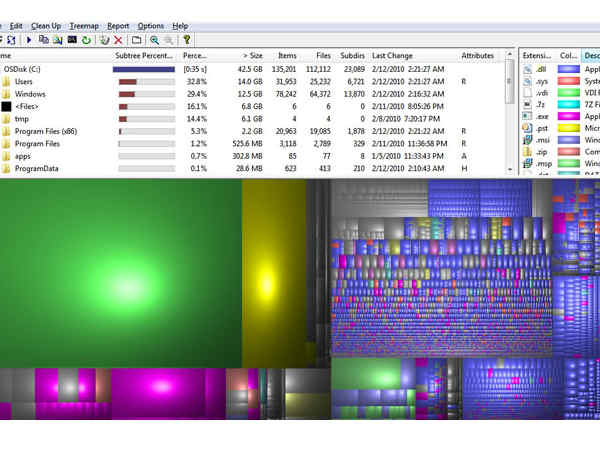
Task: Click the .msi installer type icon
Action: pyautogui.click(x=528, y=140)
